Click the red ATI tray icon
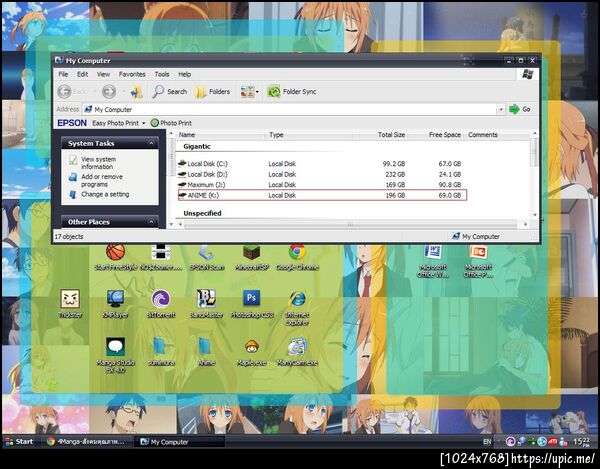Screen dimensions: 600x469 (552, 441)
